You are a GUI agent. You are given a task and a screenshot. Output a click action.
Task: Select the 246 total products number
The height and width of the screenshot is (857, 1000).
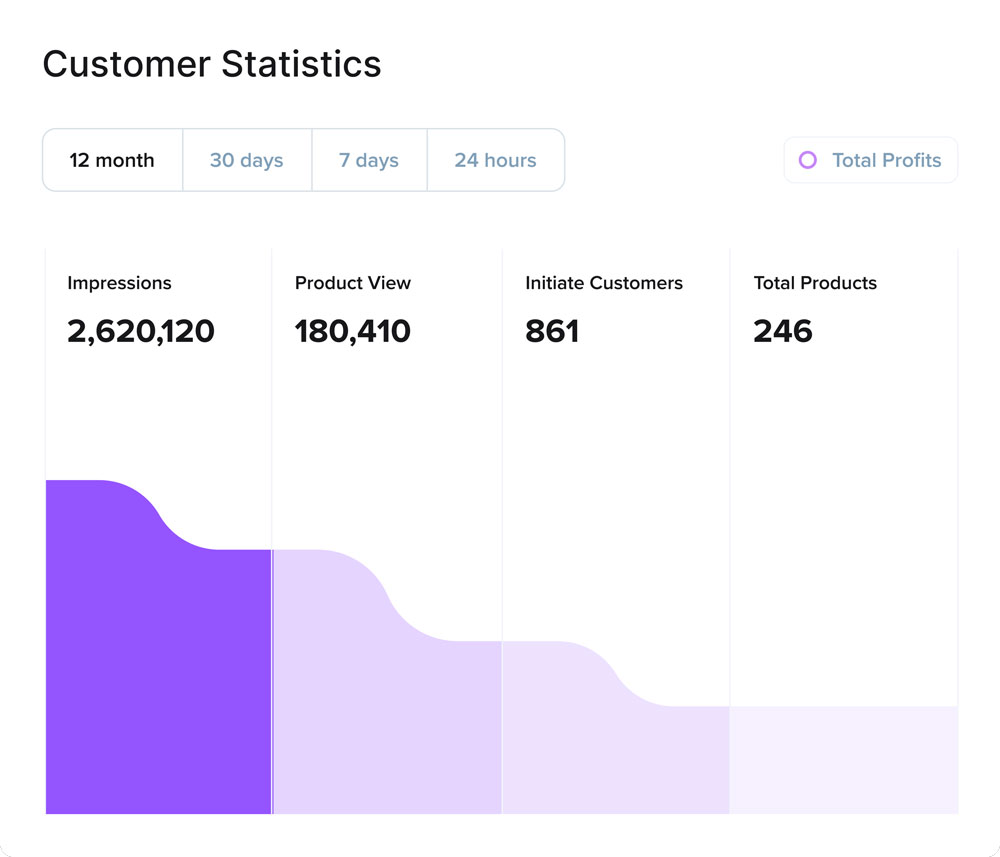[783, 331]
